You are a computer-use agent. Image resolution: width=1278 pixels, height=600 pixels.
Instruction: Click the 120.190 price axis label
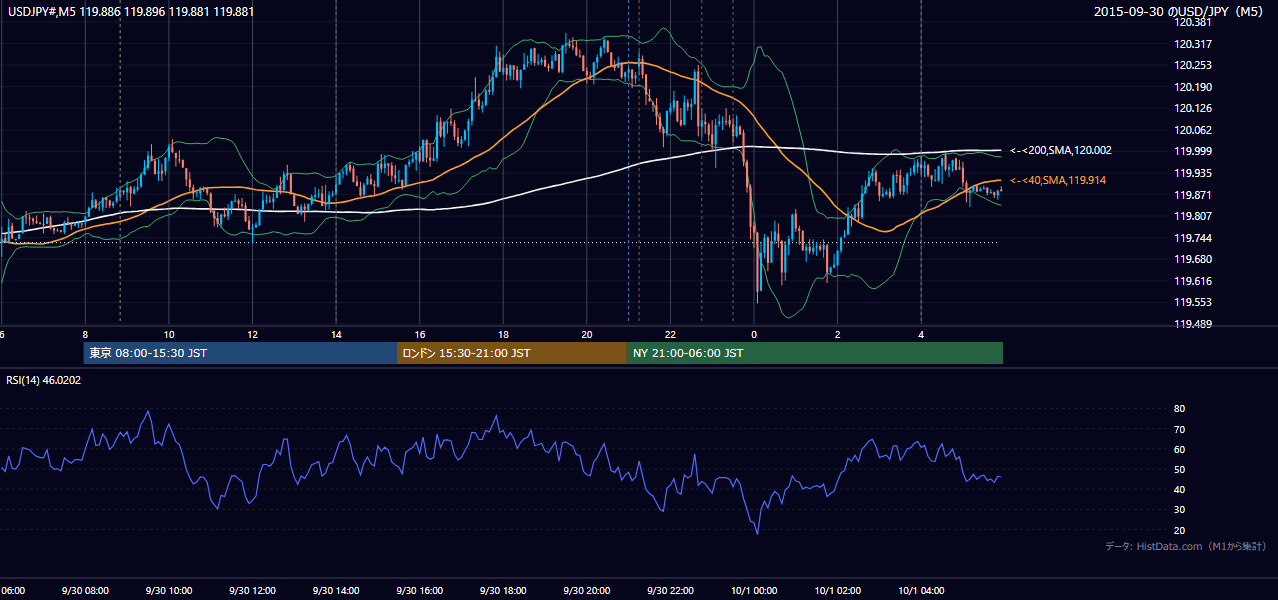pyautogui.click(x=1195, y=87)
